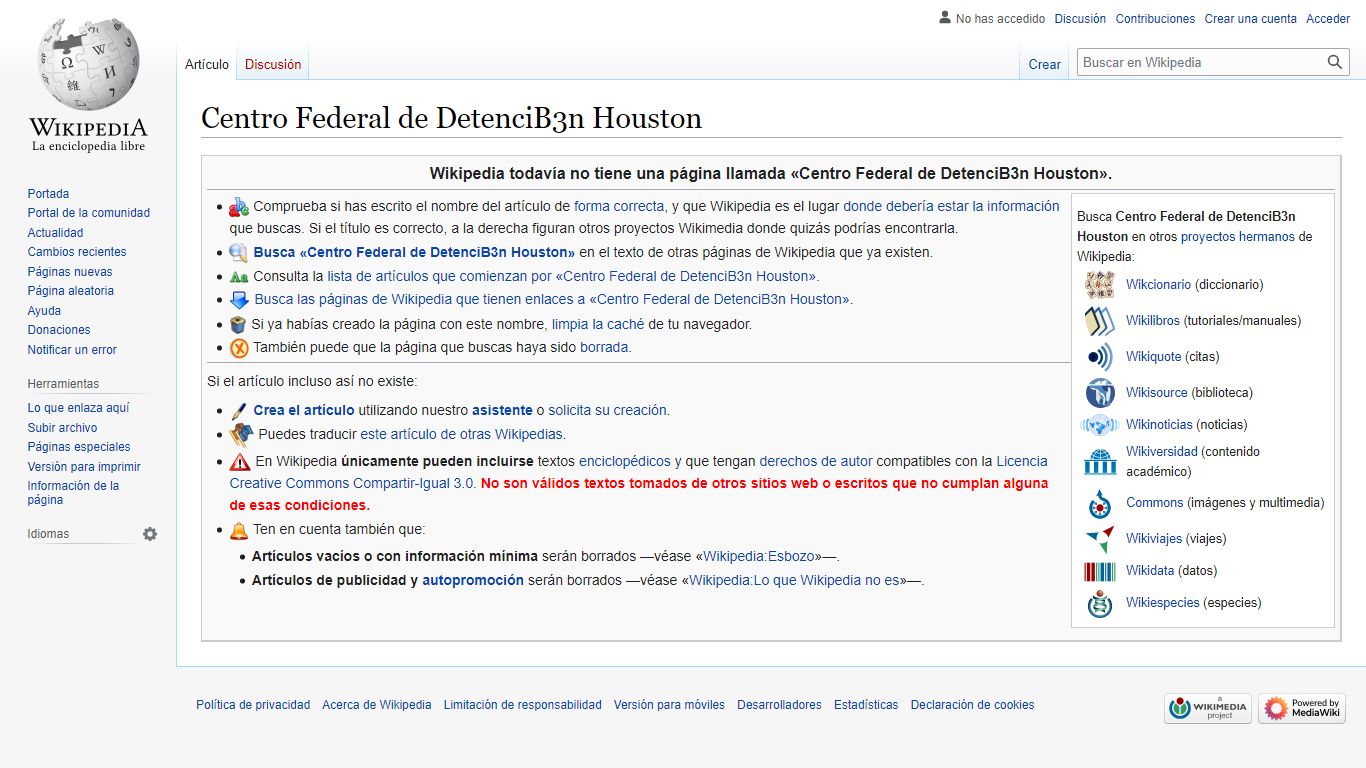Switch to the Artículo tab
This screenshot has height=768, width=1366.
[x=207, y=64]
